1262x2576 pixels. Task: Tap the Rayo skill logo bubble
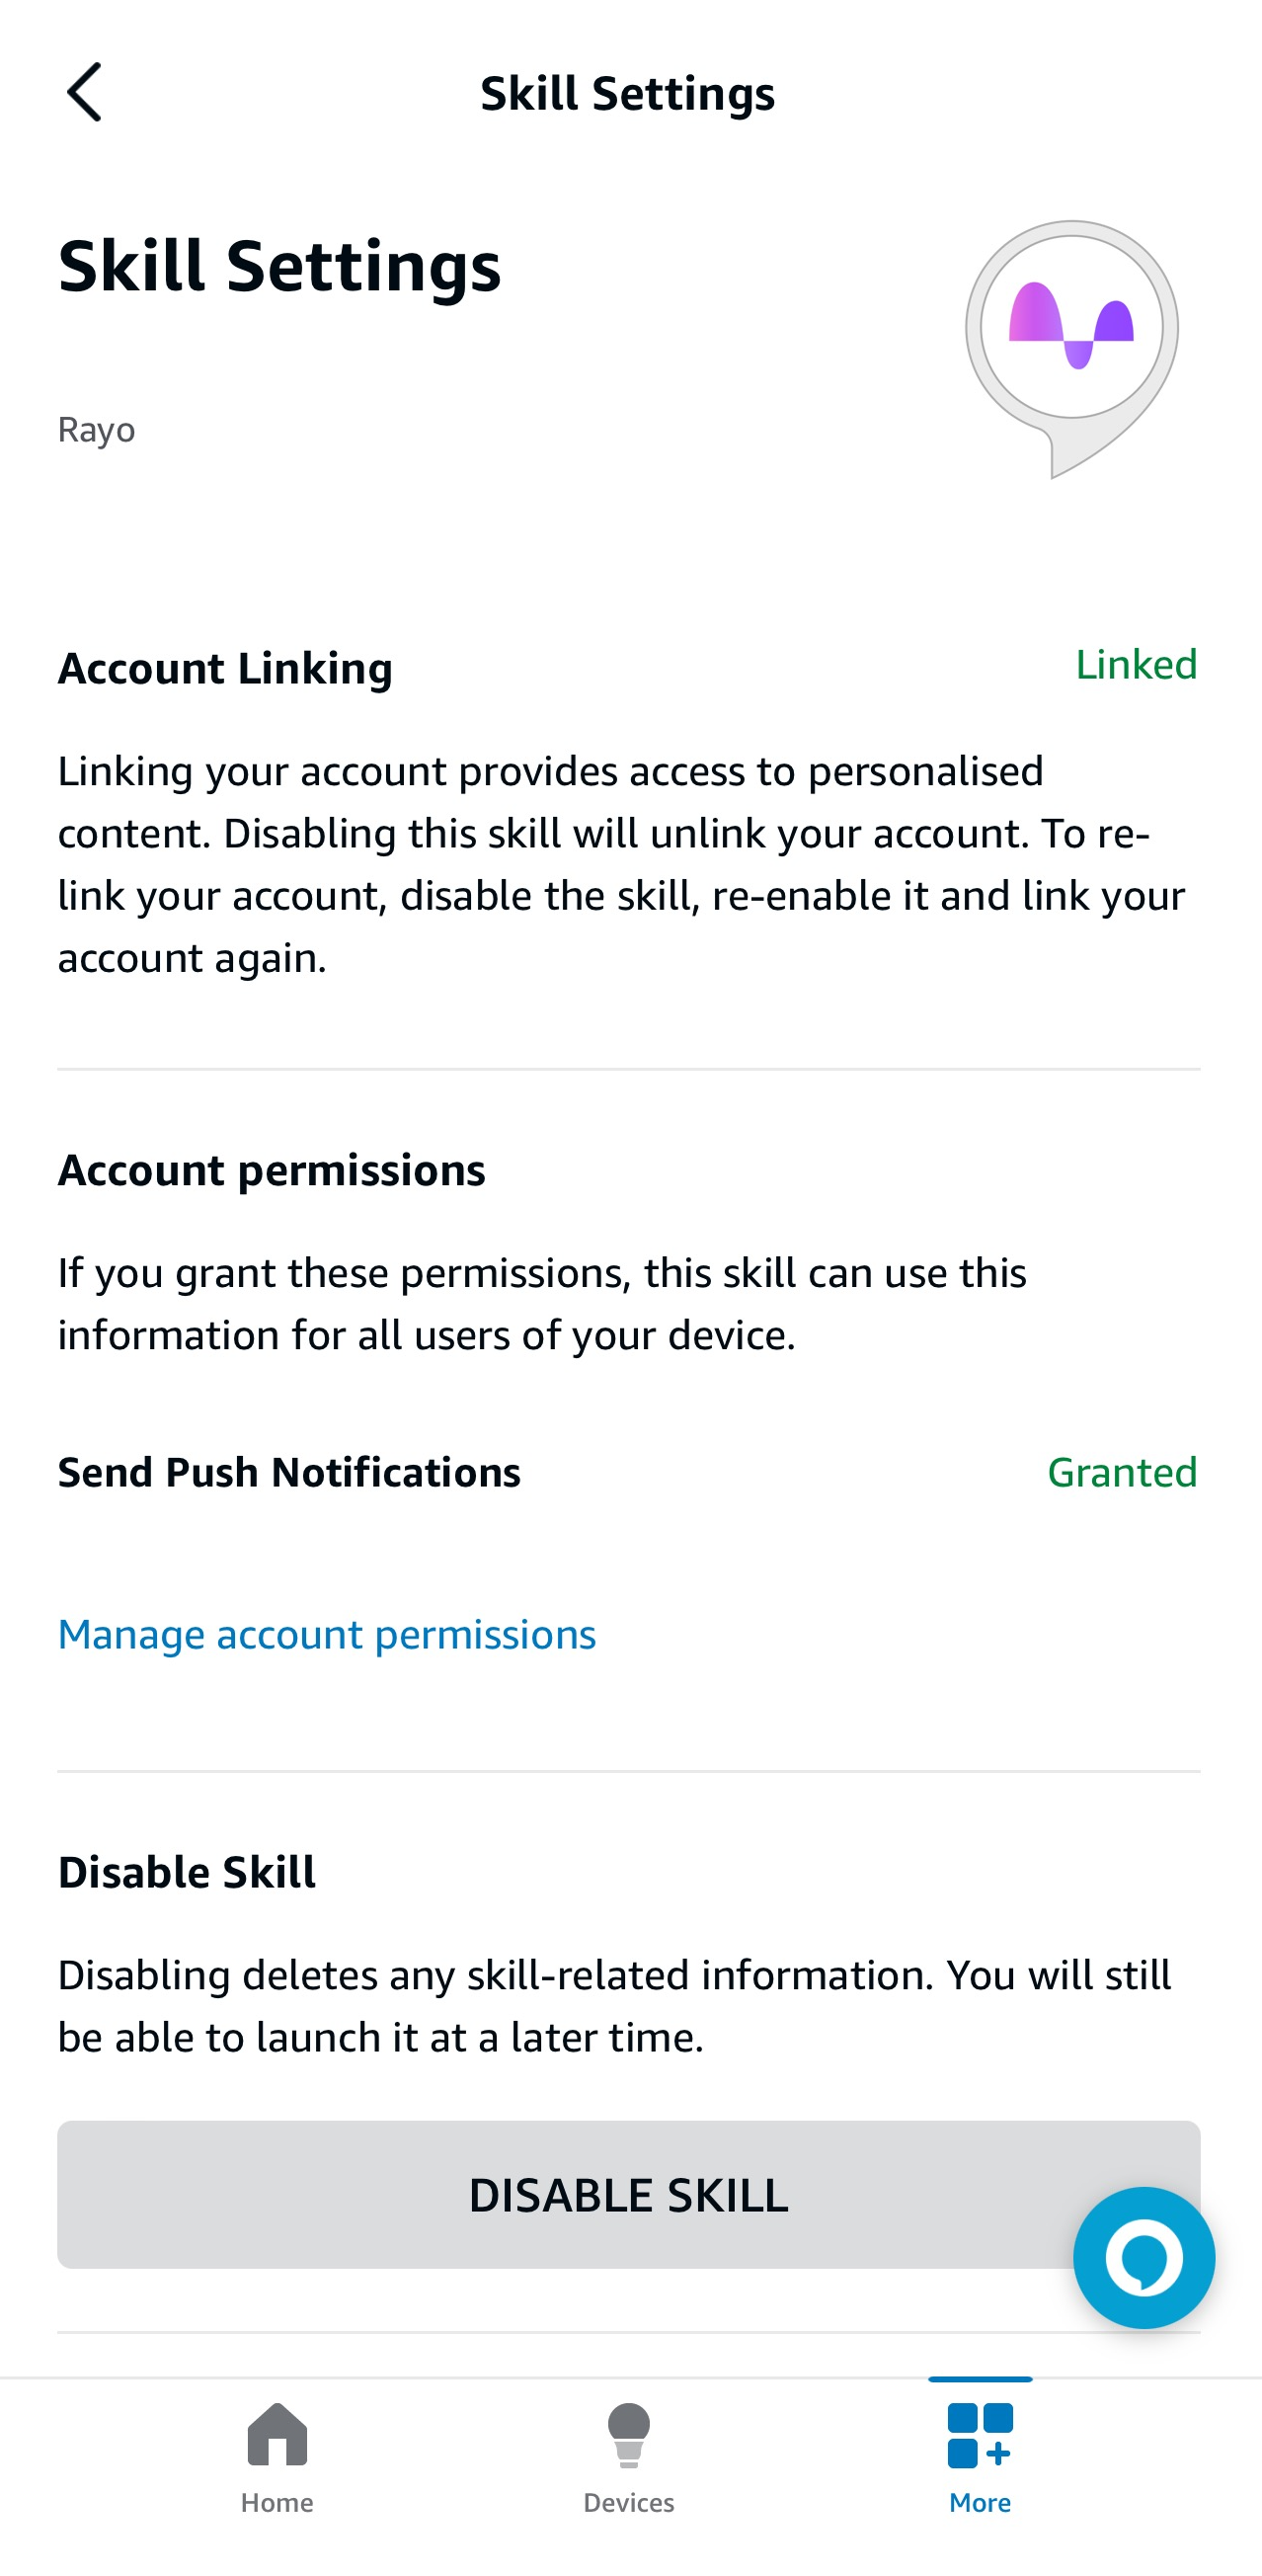(1072, 348)
